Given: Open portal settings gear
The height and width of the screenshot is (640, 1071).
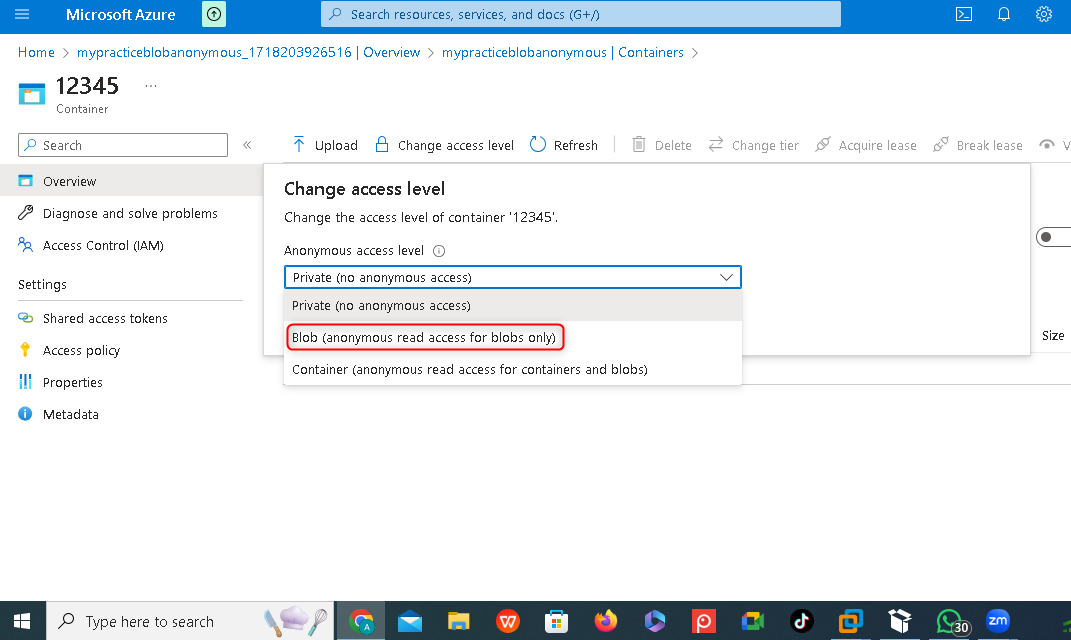Looking at the screenshot, I should [x=1044, y=14].
